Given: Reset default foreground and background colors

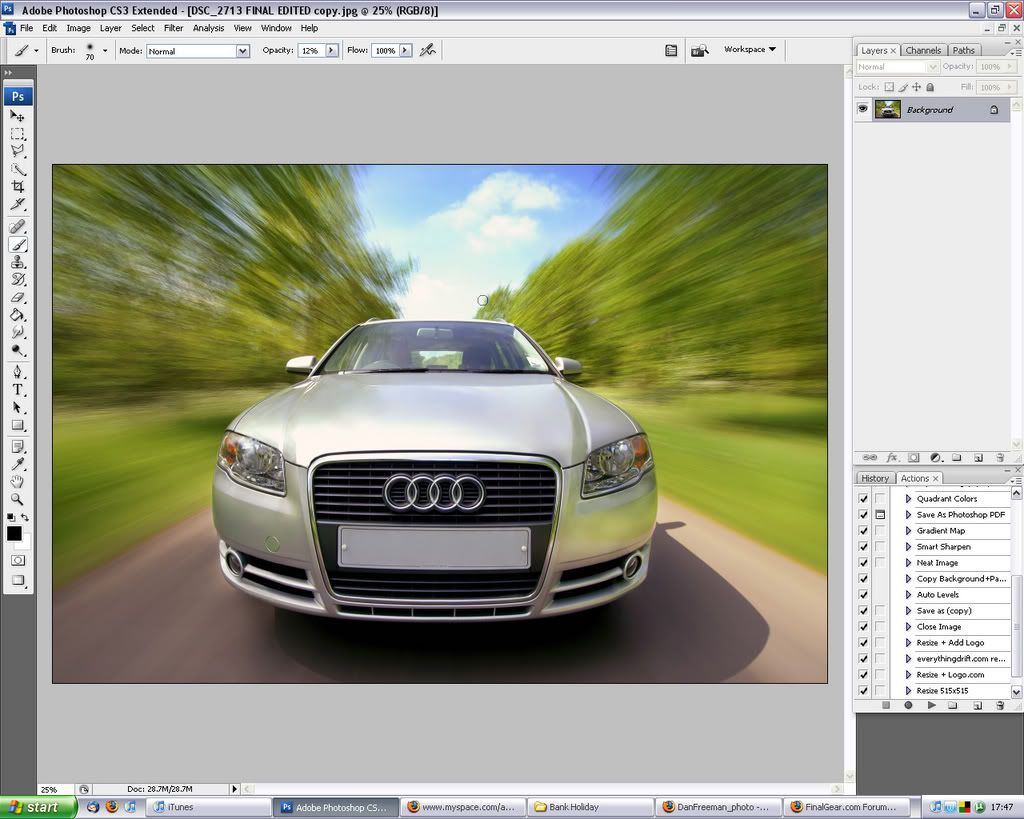Looking at the screenshot, I should coord(10,517).
